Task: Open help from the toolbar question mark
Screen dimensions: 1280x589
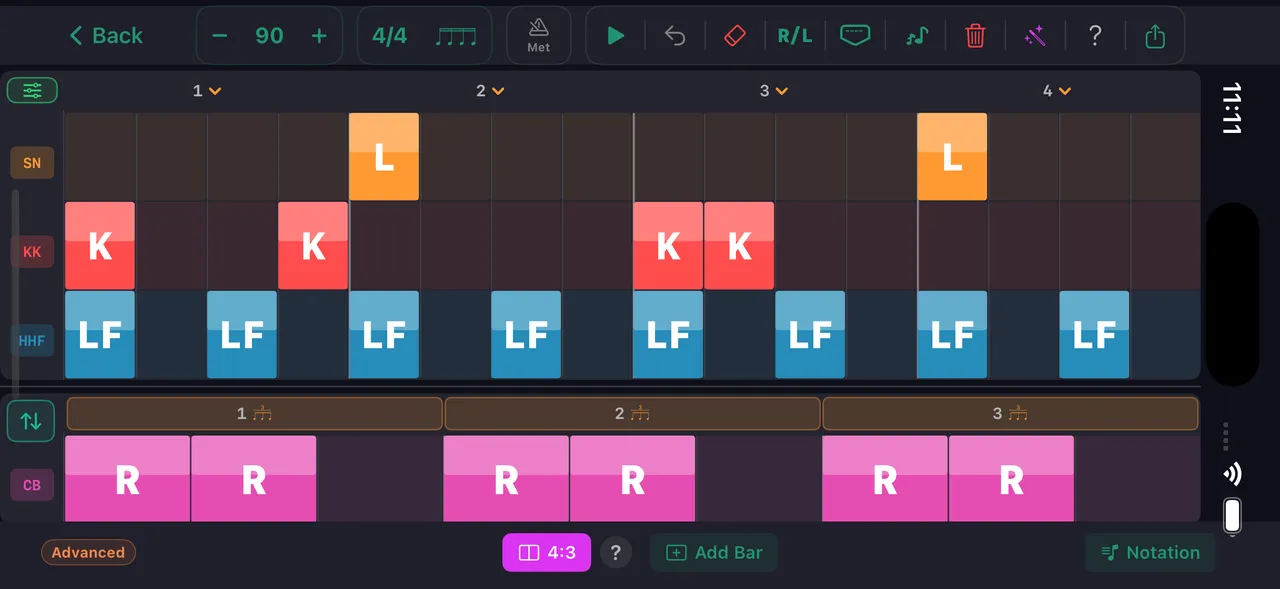Action: pos(1095,36)
